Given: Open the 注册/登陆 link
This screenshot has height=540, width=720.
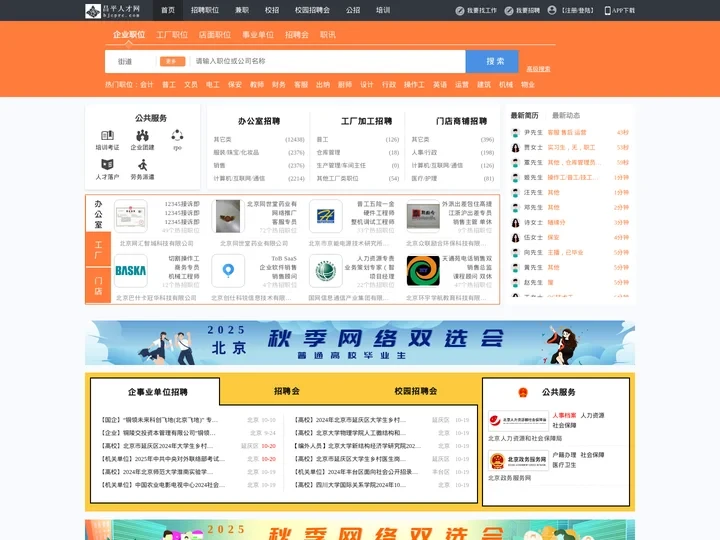Looking at the screenshot, I should click(x=578, y=11).
